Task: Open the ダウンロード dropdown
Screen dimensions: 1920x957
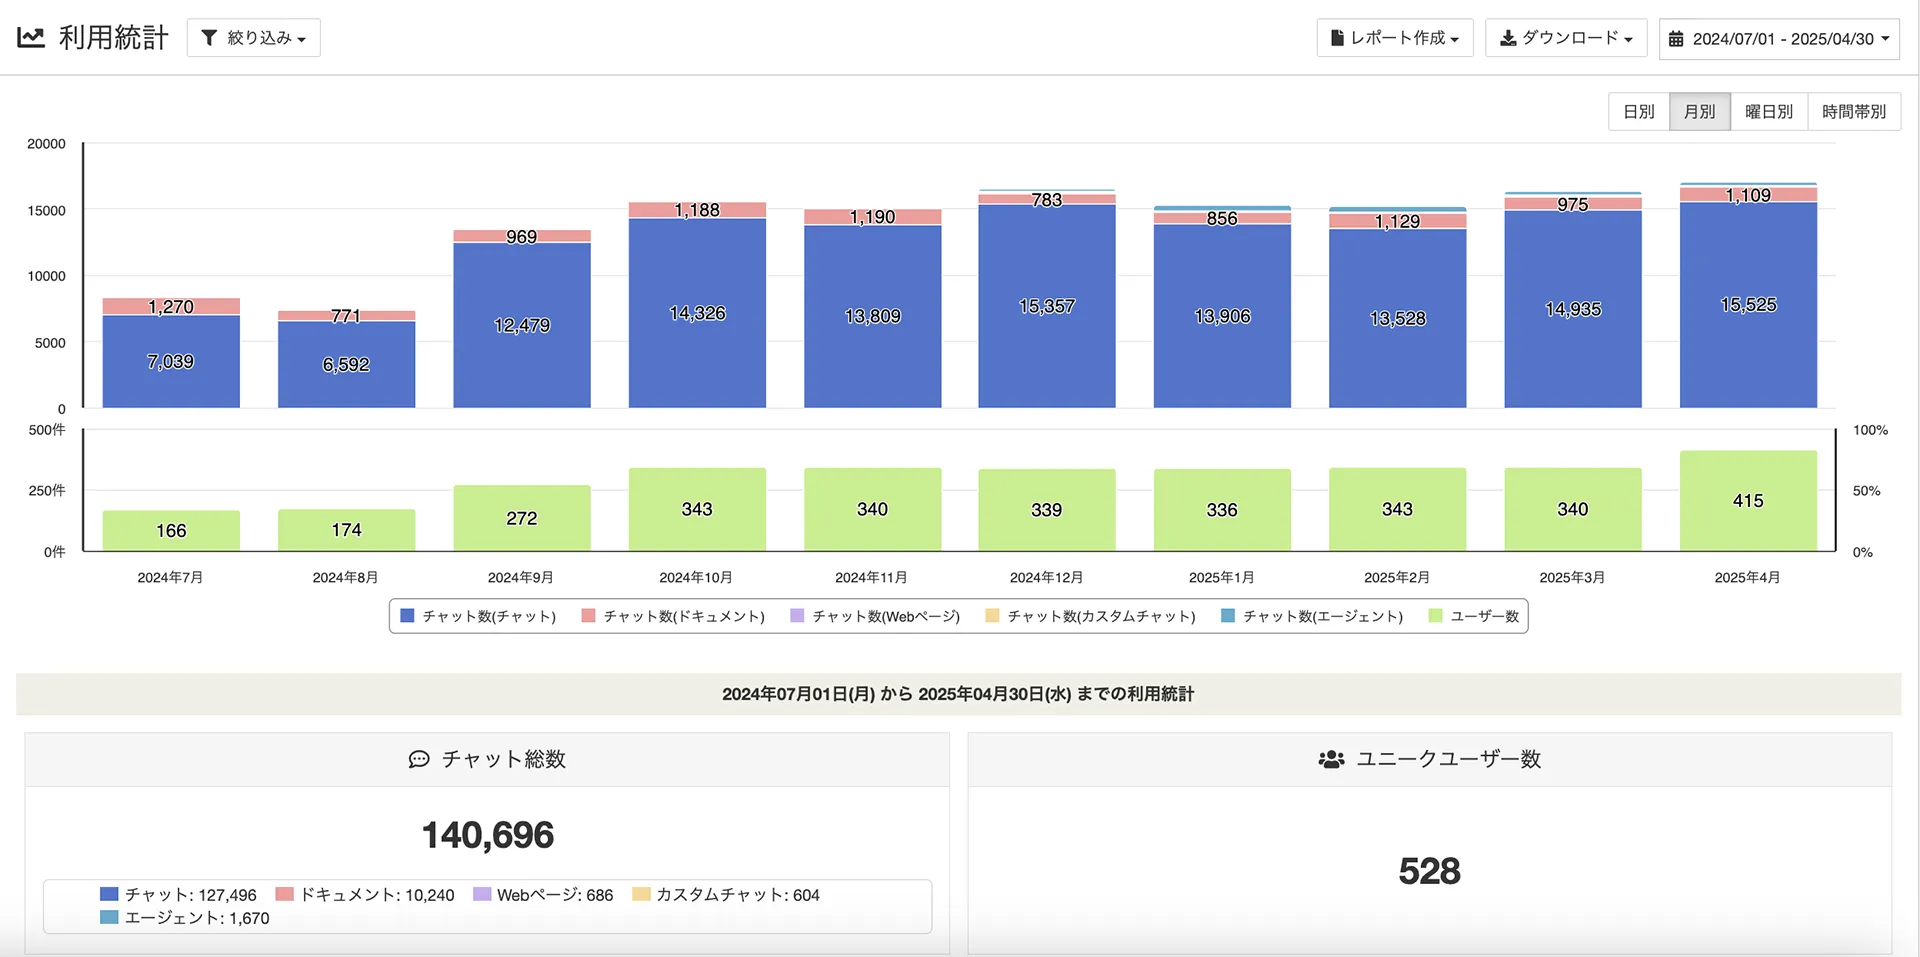Action: point(1566,38)
